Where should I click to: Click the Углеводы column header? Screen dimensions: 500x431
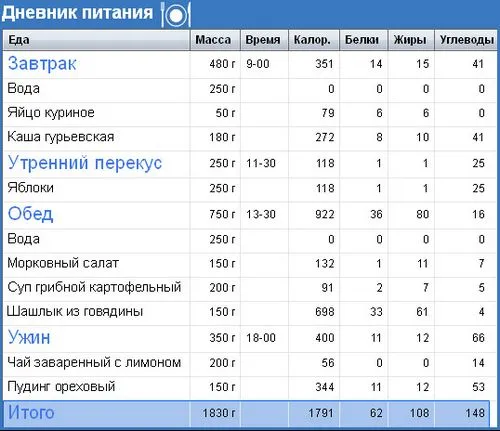[466, 40]
